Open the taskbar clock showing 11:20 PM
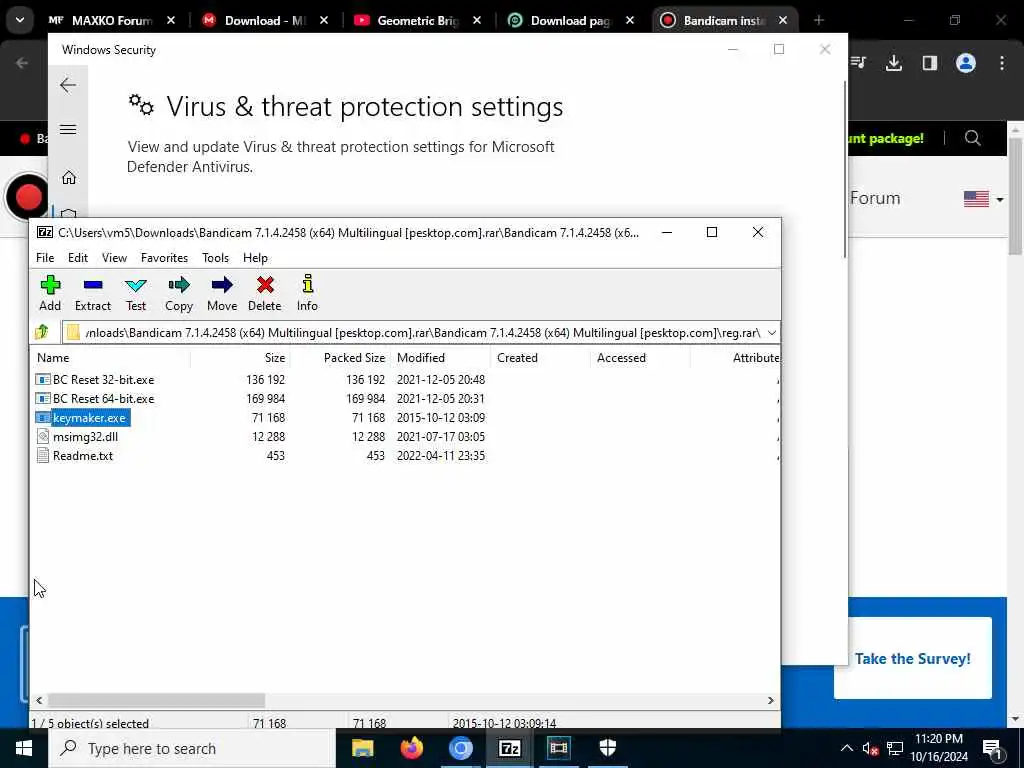 coord(939,748)
